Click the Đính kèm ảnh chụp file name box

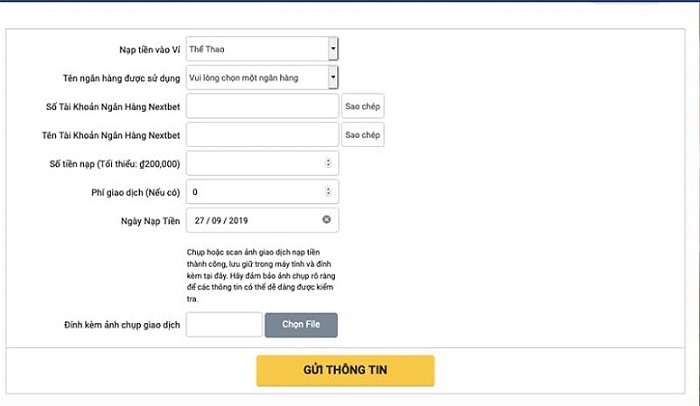pos(224,325)
